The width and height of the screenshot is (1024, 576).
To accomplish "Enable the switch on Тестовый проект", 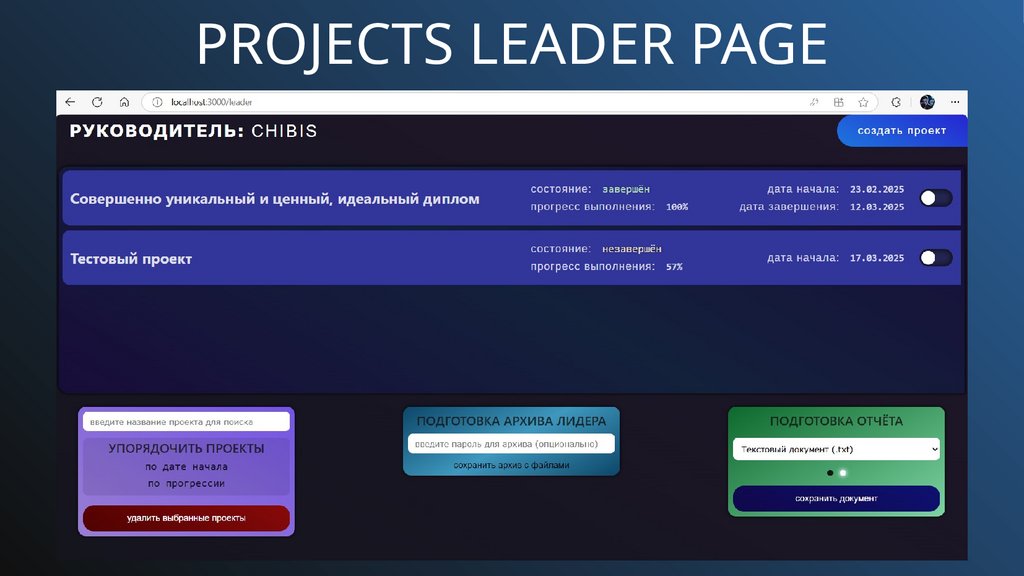I will [935, 257].
